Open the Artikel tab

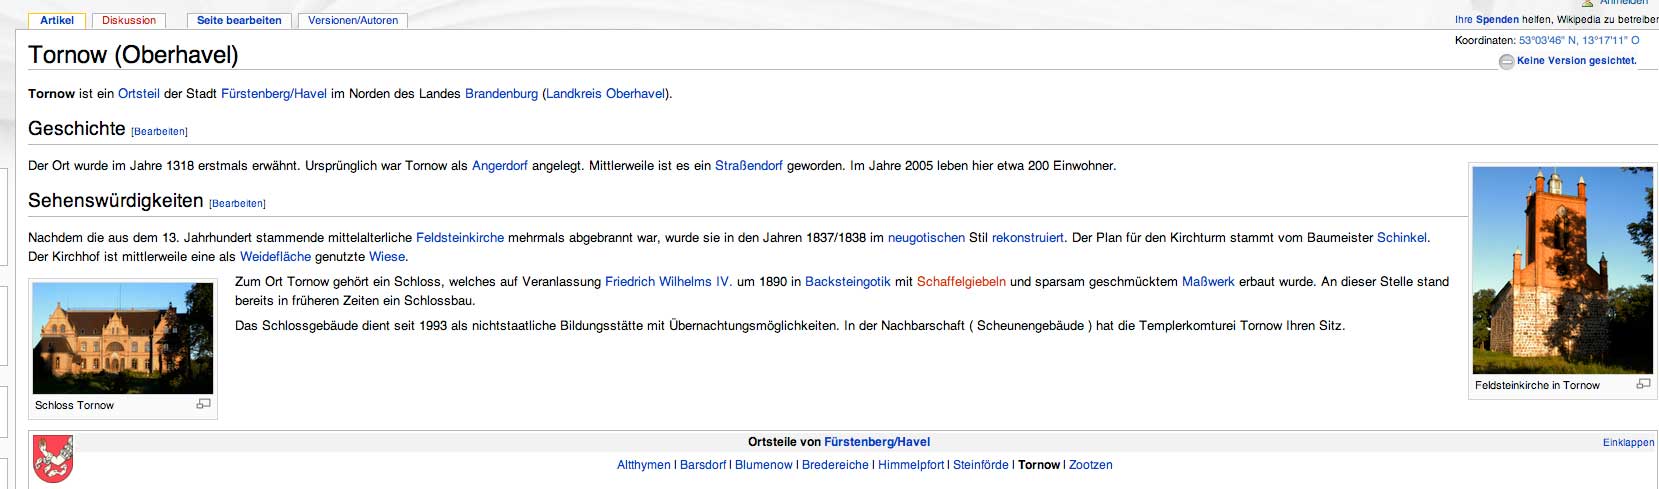57,20
